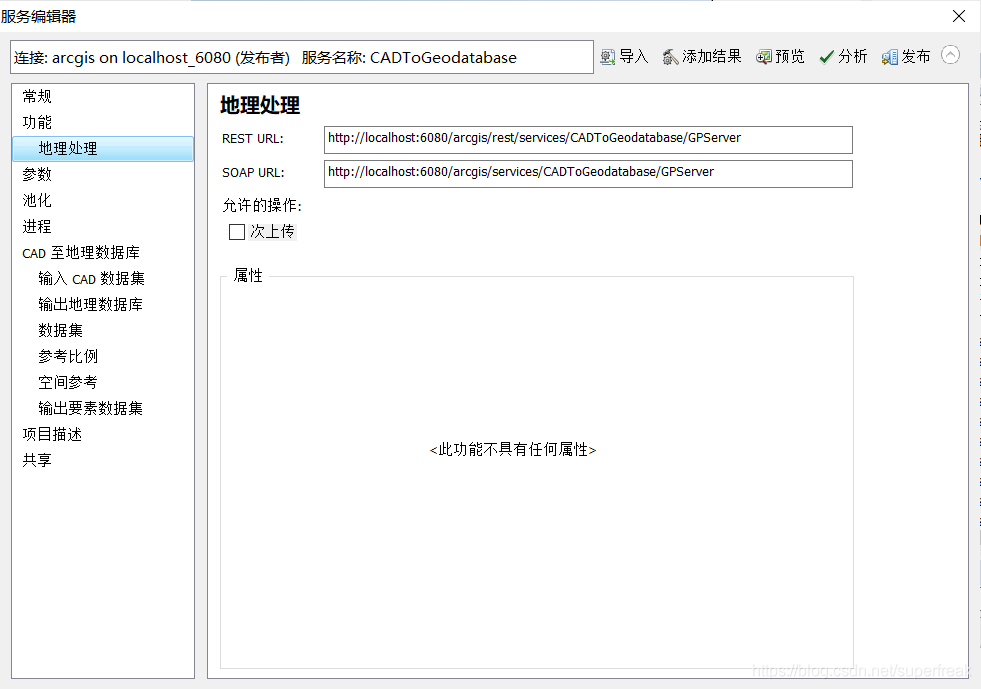Click the 地理处理 heading text
The width and height of the screenshot is (981, 689).
tap(260, 105)
